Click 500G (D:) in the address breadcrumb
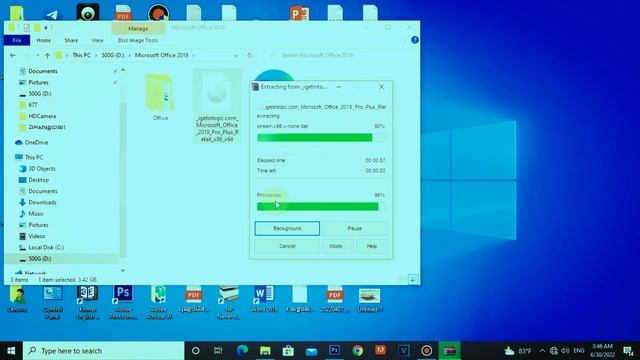Image resolution: width=640 pixels, height=360 pixels. click(x=113, y=55)
